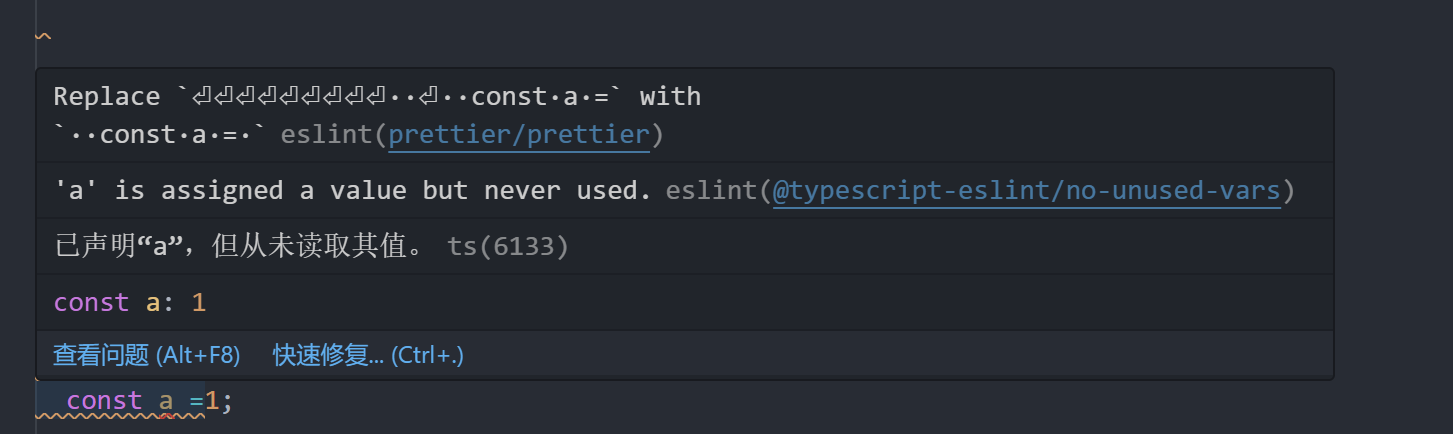Click the const keyword in the editor line
Image resolution: width=1453 pixels, height=434 pixels.
[x=104, y=401]
